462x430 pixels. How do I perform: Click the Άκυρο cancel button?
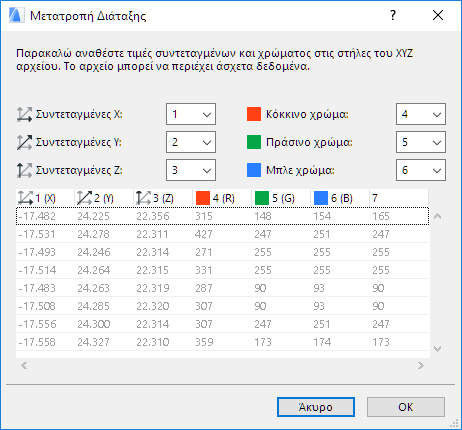point(316,407)
